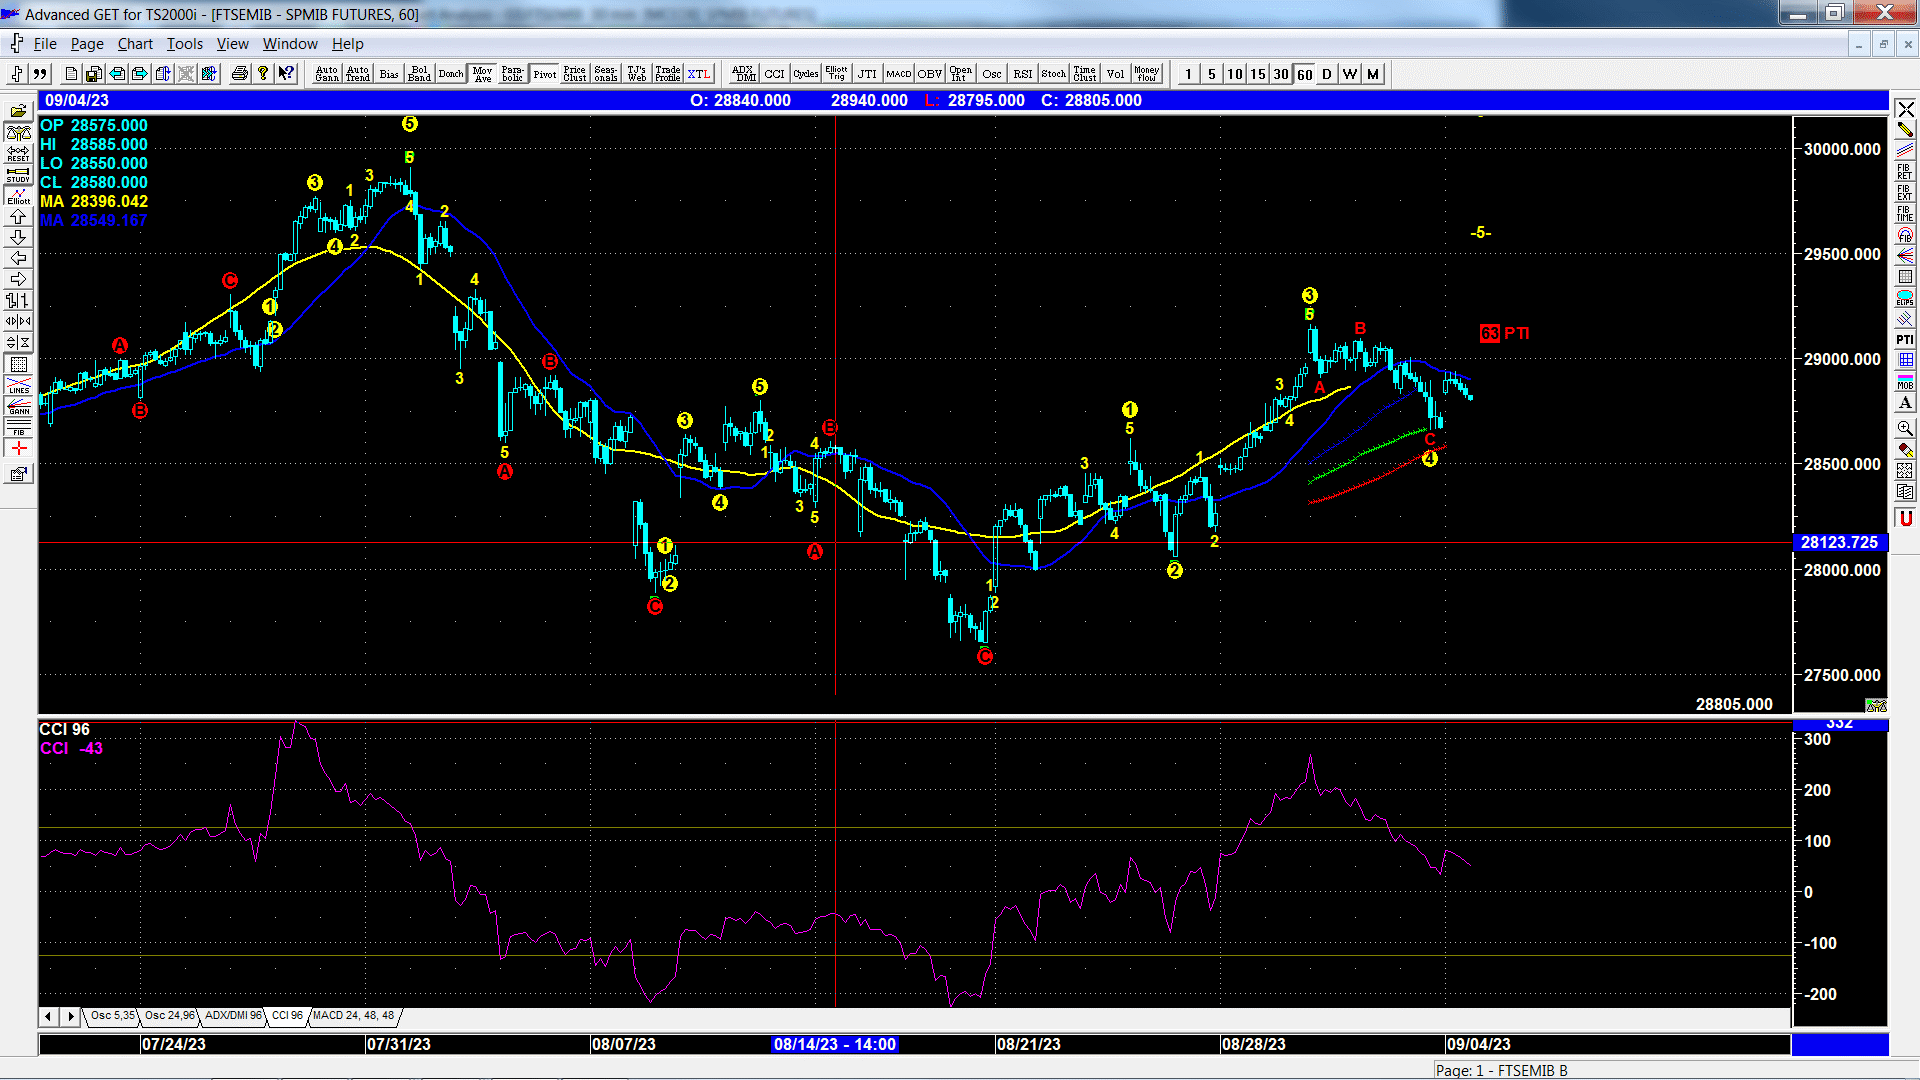
Task: Click the yellow question mark help icon
Action: [263, 74]
